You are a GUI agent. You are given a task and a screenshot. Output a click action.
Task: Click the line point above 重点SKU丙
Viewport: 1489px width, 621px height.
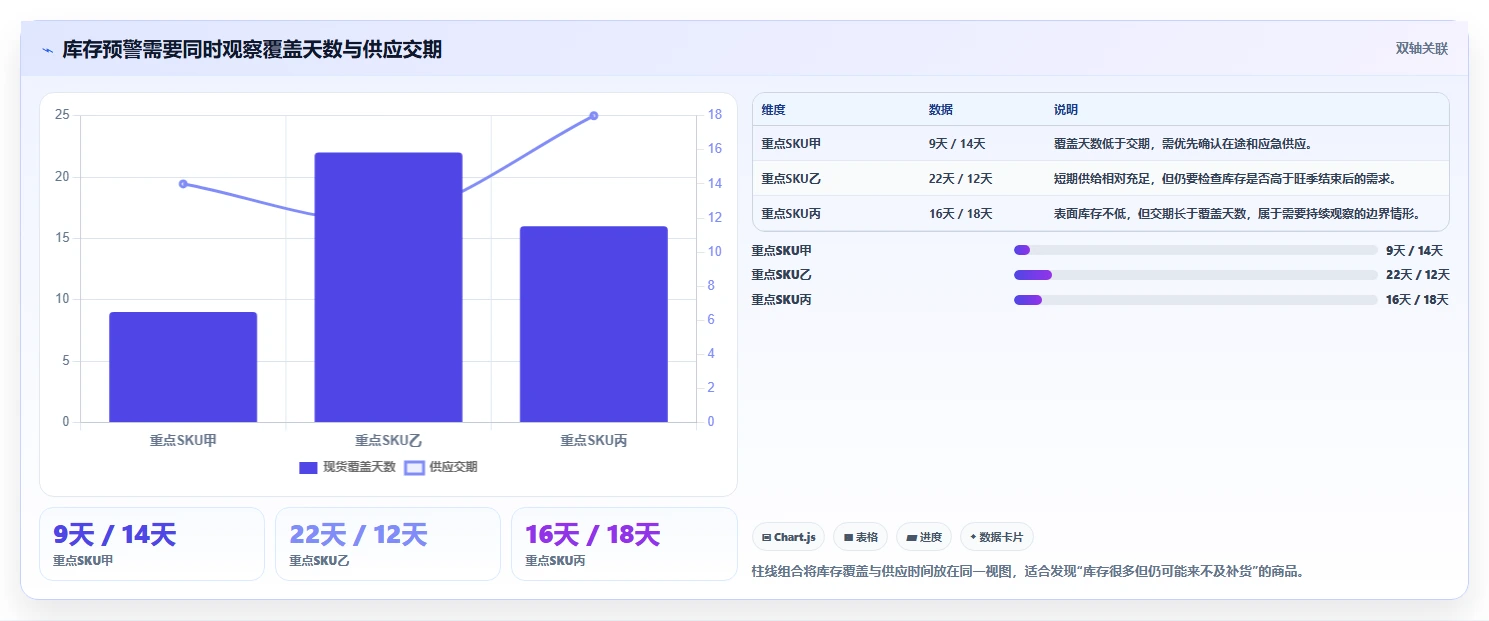[593, 116]
